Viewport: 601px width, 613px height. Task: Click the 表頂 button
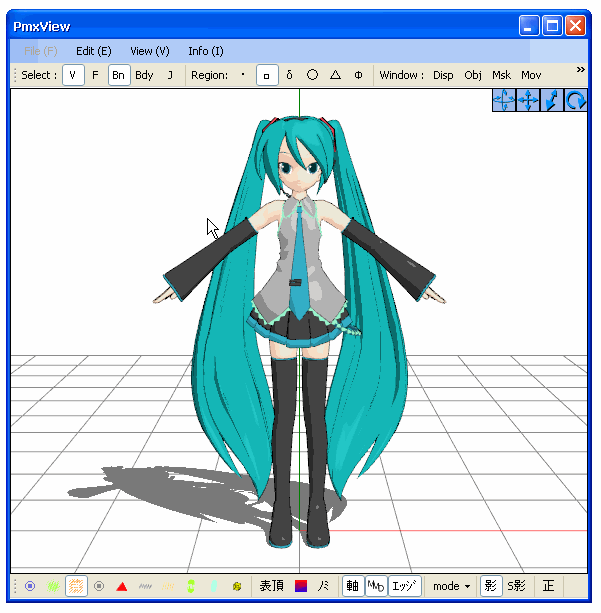[x=271, y=586]
